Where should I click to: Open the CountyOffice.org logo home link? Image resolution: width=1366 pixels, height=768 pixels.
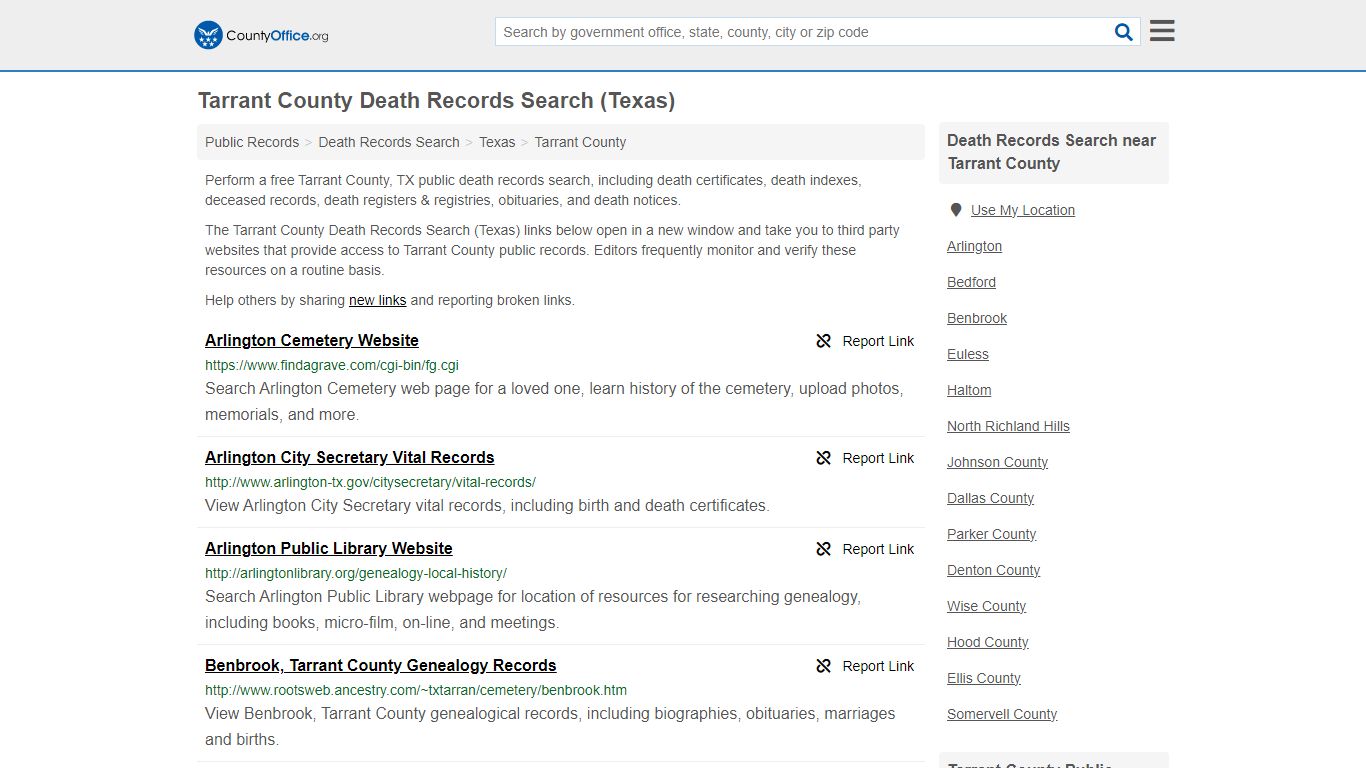coord(261,35)
